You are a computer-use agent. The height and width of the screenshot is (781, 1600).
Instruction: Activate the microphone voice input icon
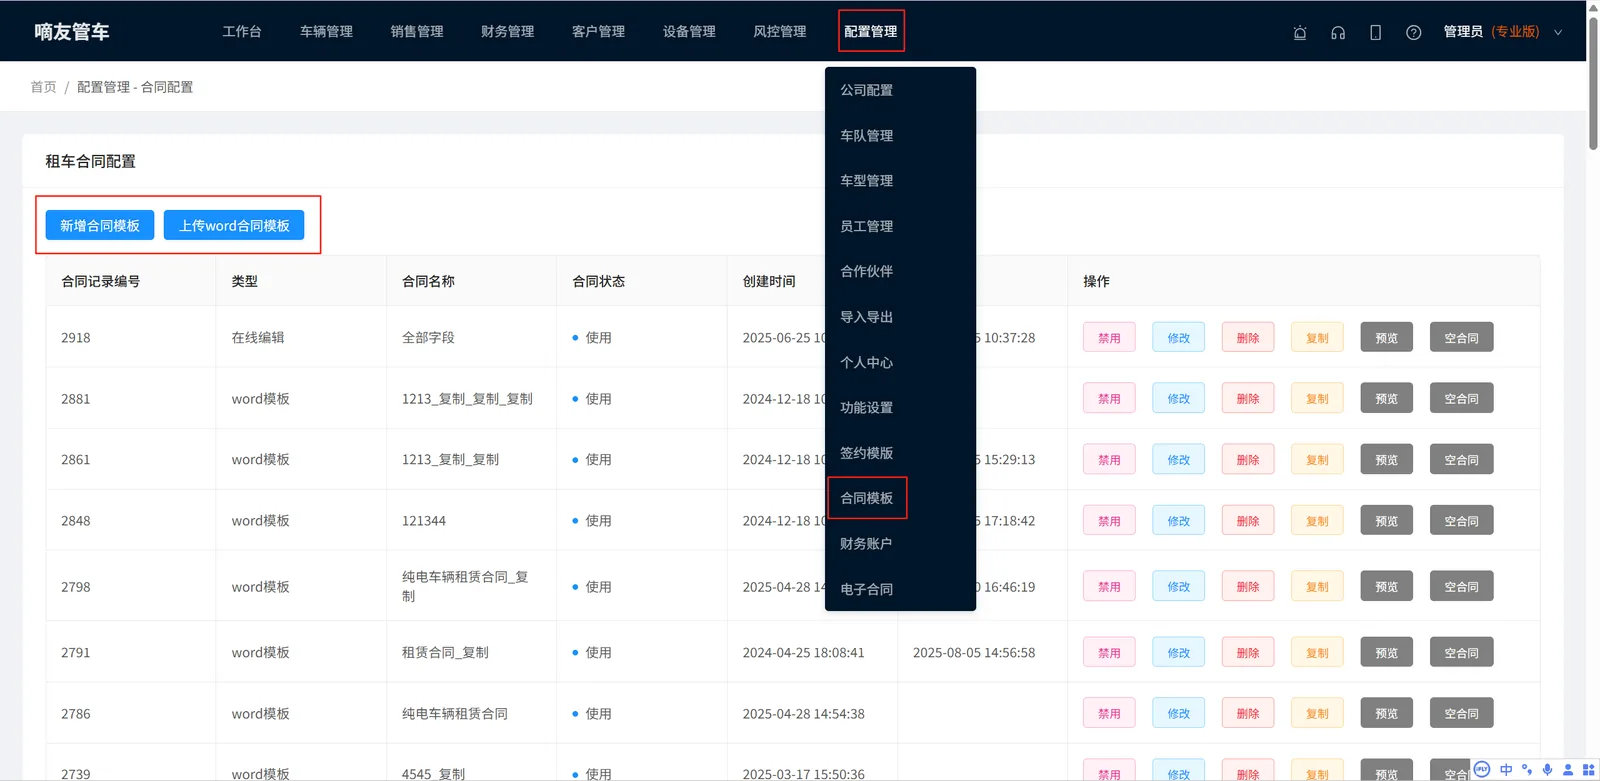click(x=1547, y=769)
